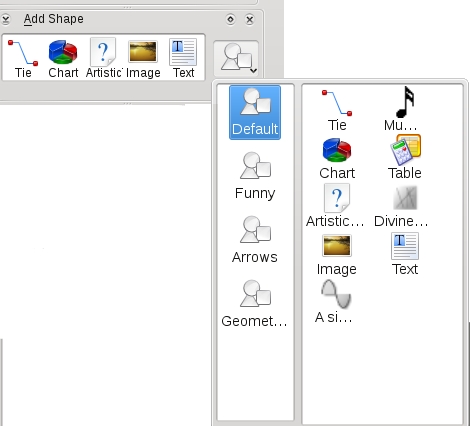Collapse the Add Shape docker with the chevron
Screen dimensions: 470x426
point(5,19)
